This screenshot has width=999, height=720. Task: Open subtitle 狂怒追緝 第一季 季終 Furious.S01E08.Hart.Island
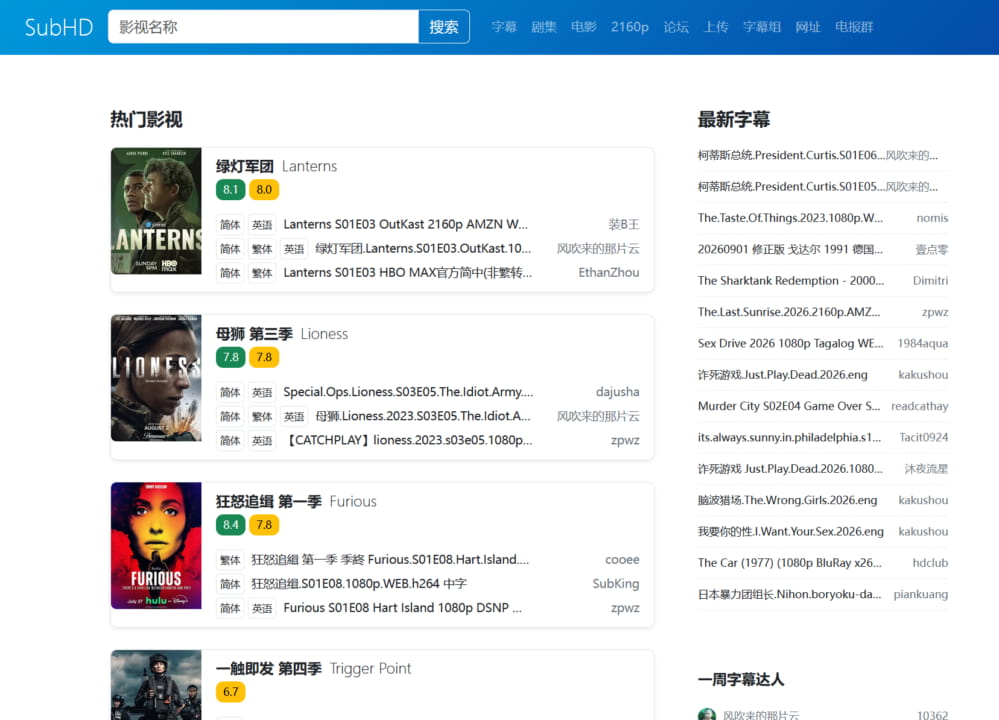point(390,559)
